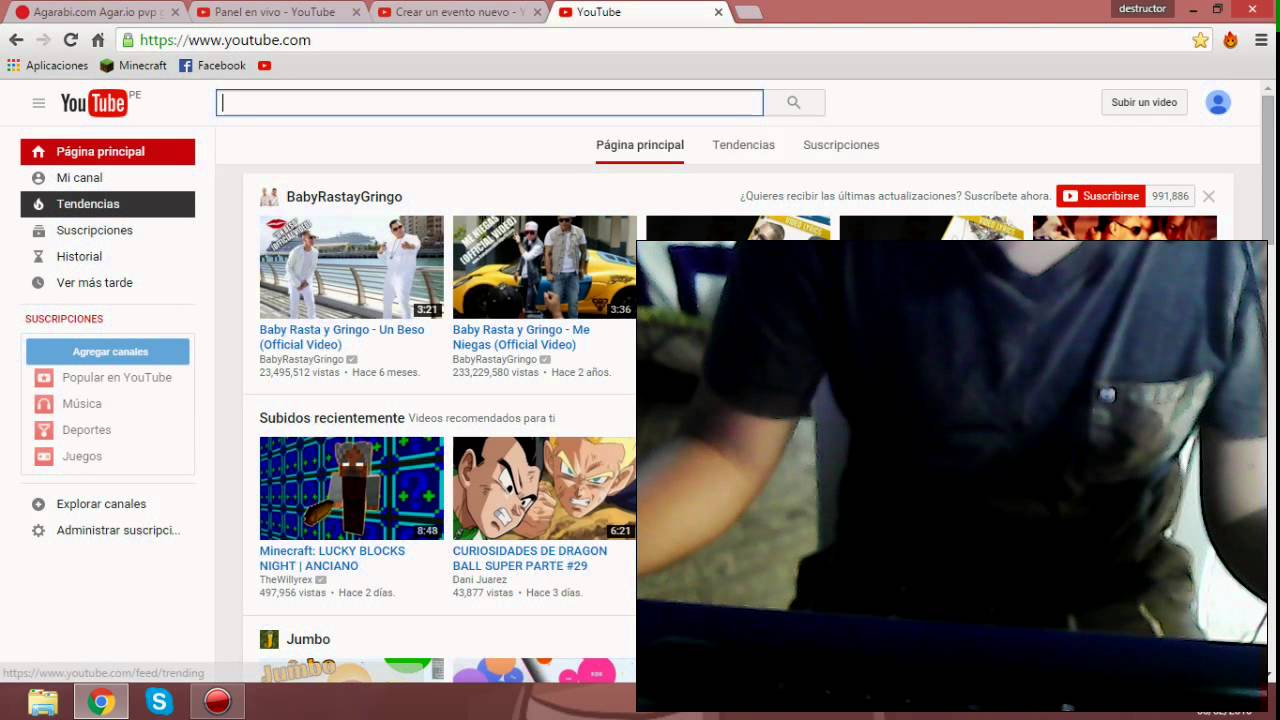Open 'CURIOSIDADES DE DRAGON BALL SUPER' title
Viewport: 1280px width, 720px height.
(x=530, y=558)
